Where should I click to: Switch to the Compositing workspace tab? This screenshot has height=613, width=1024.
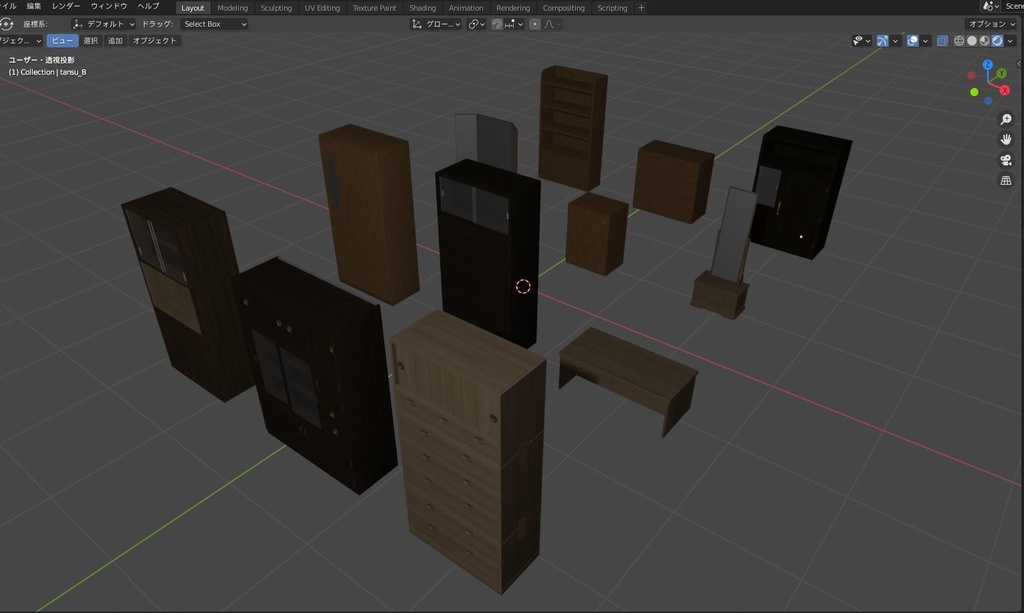pos(564,8)
